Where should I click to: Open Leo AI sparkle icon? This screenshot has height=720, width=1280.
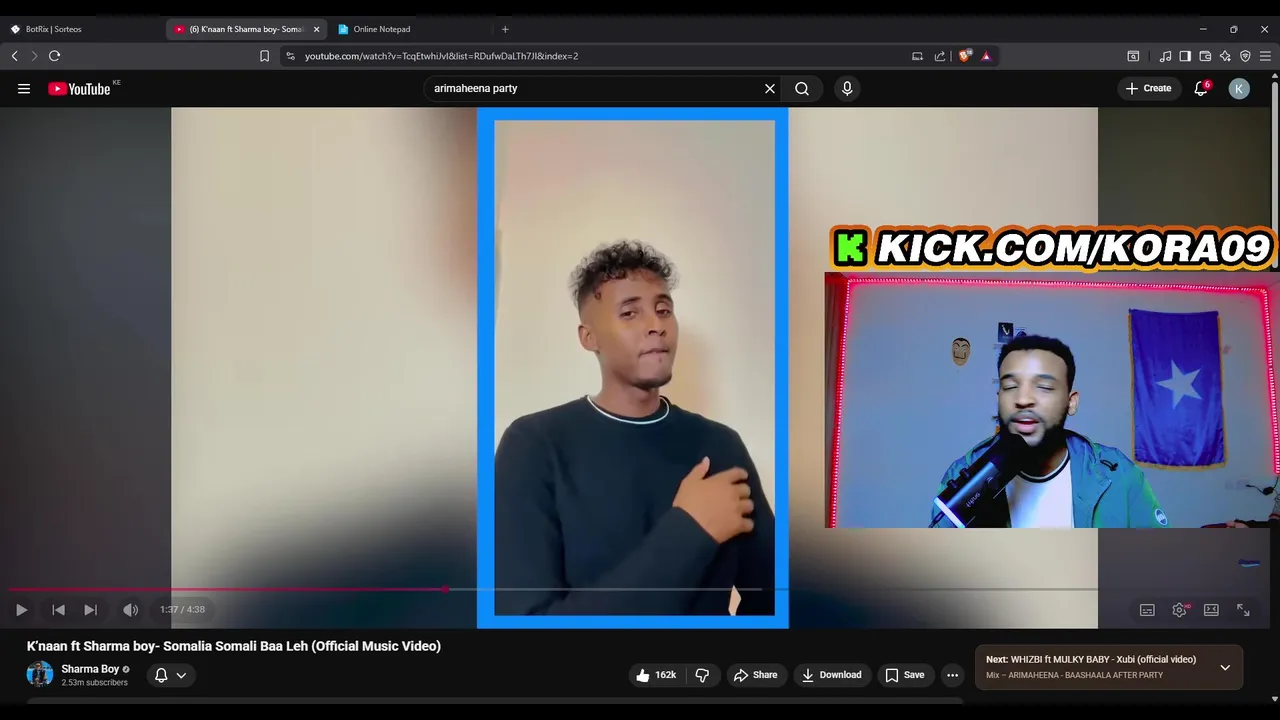pyautogui.click(x=1225, y=56)
